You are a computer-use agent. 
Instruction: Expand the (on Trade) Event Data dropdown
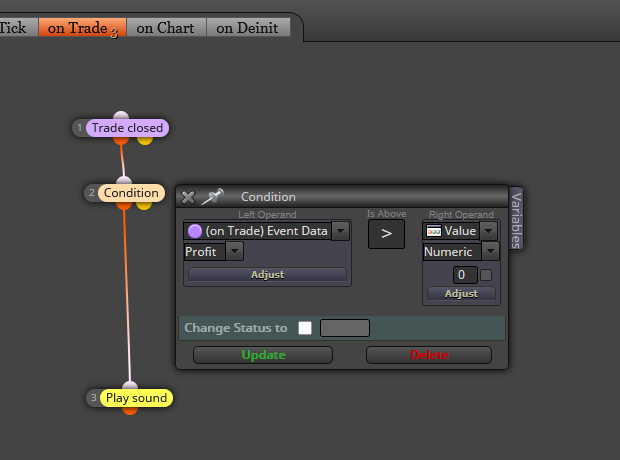(x=340, y=231)
